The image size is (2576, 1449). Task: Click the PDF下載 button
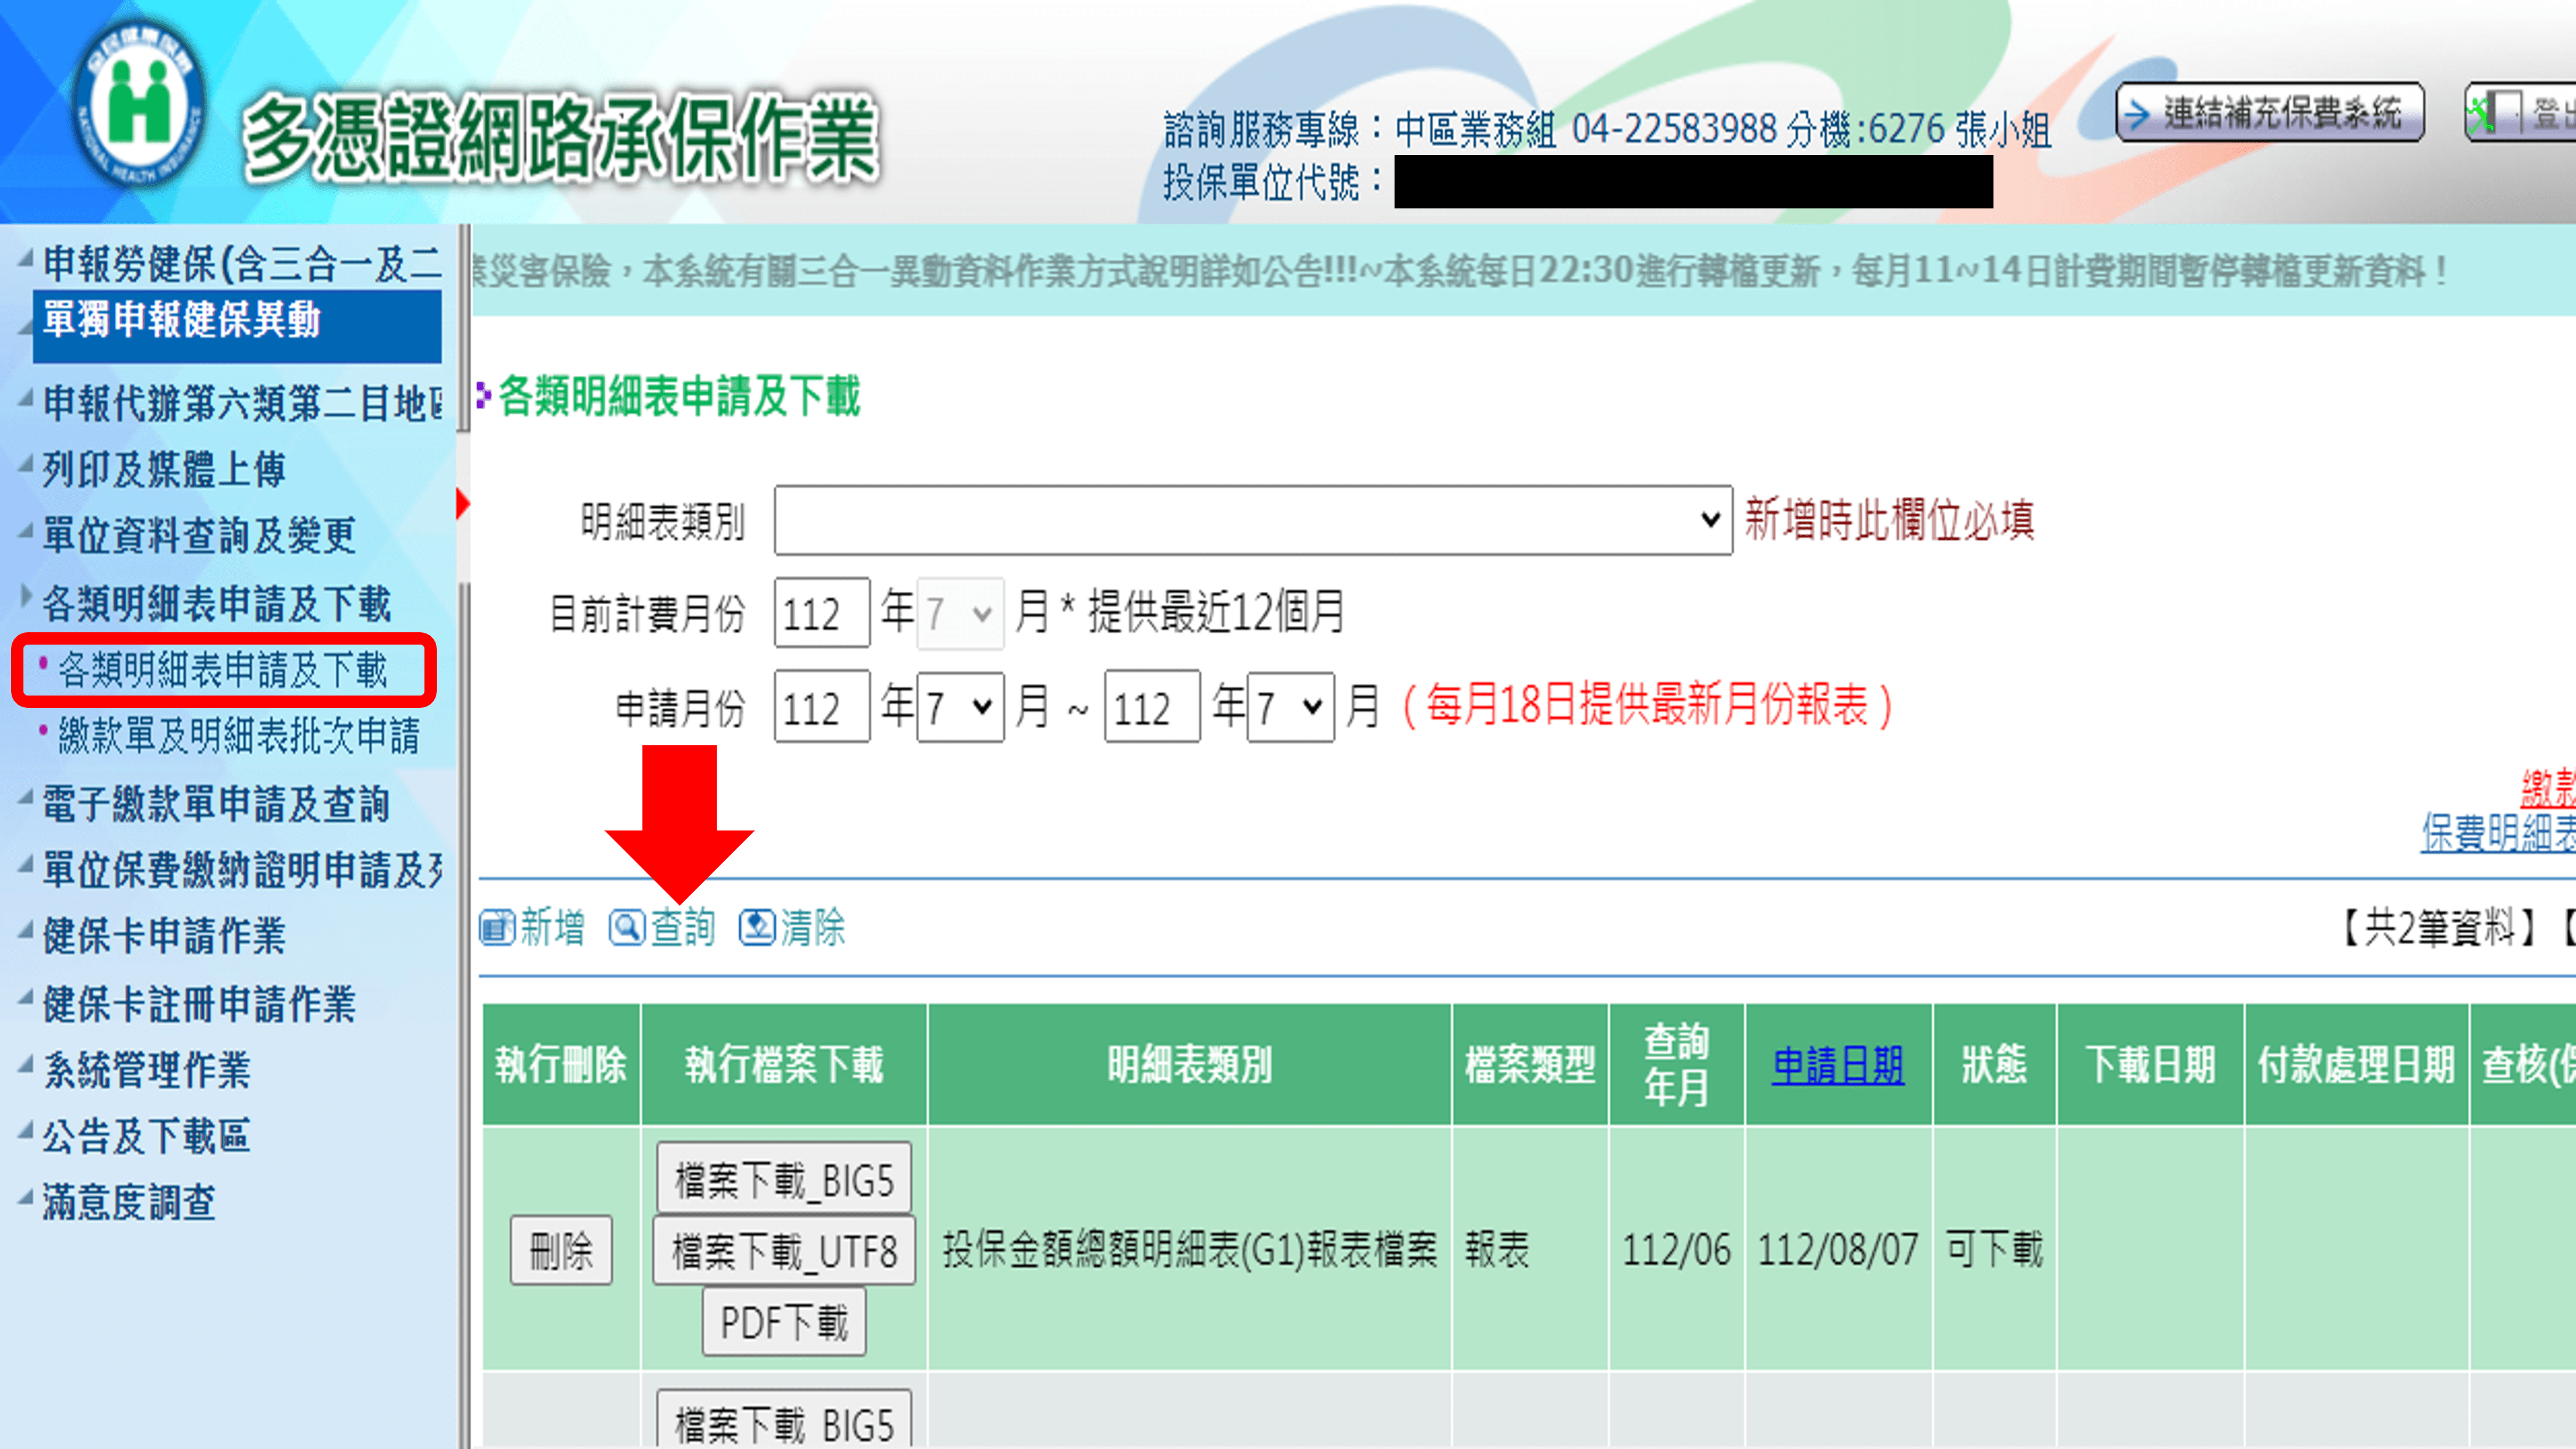point(784,1322)
